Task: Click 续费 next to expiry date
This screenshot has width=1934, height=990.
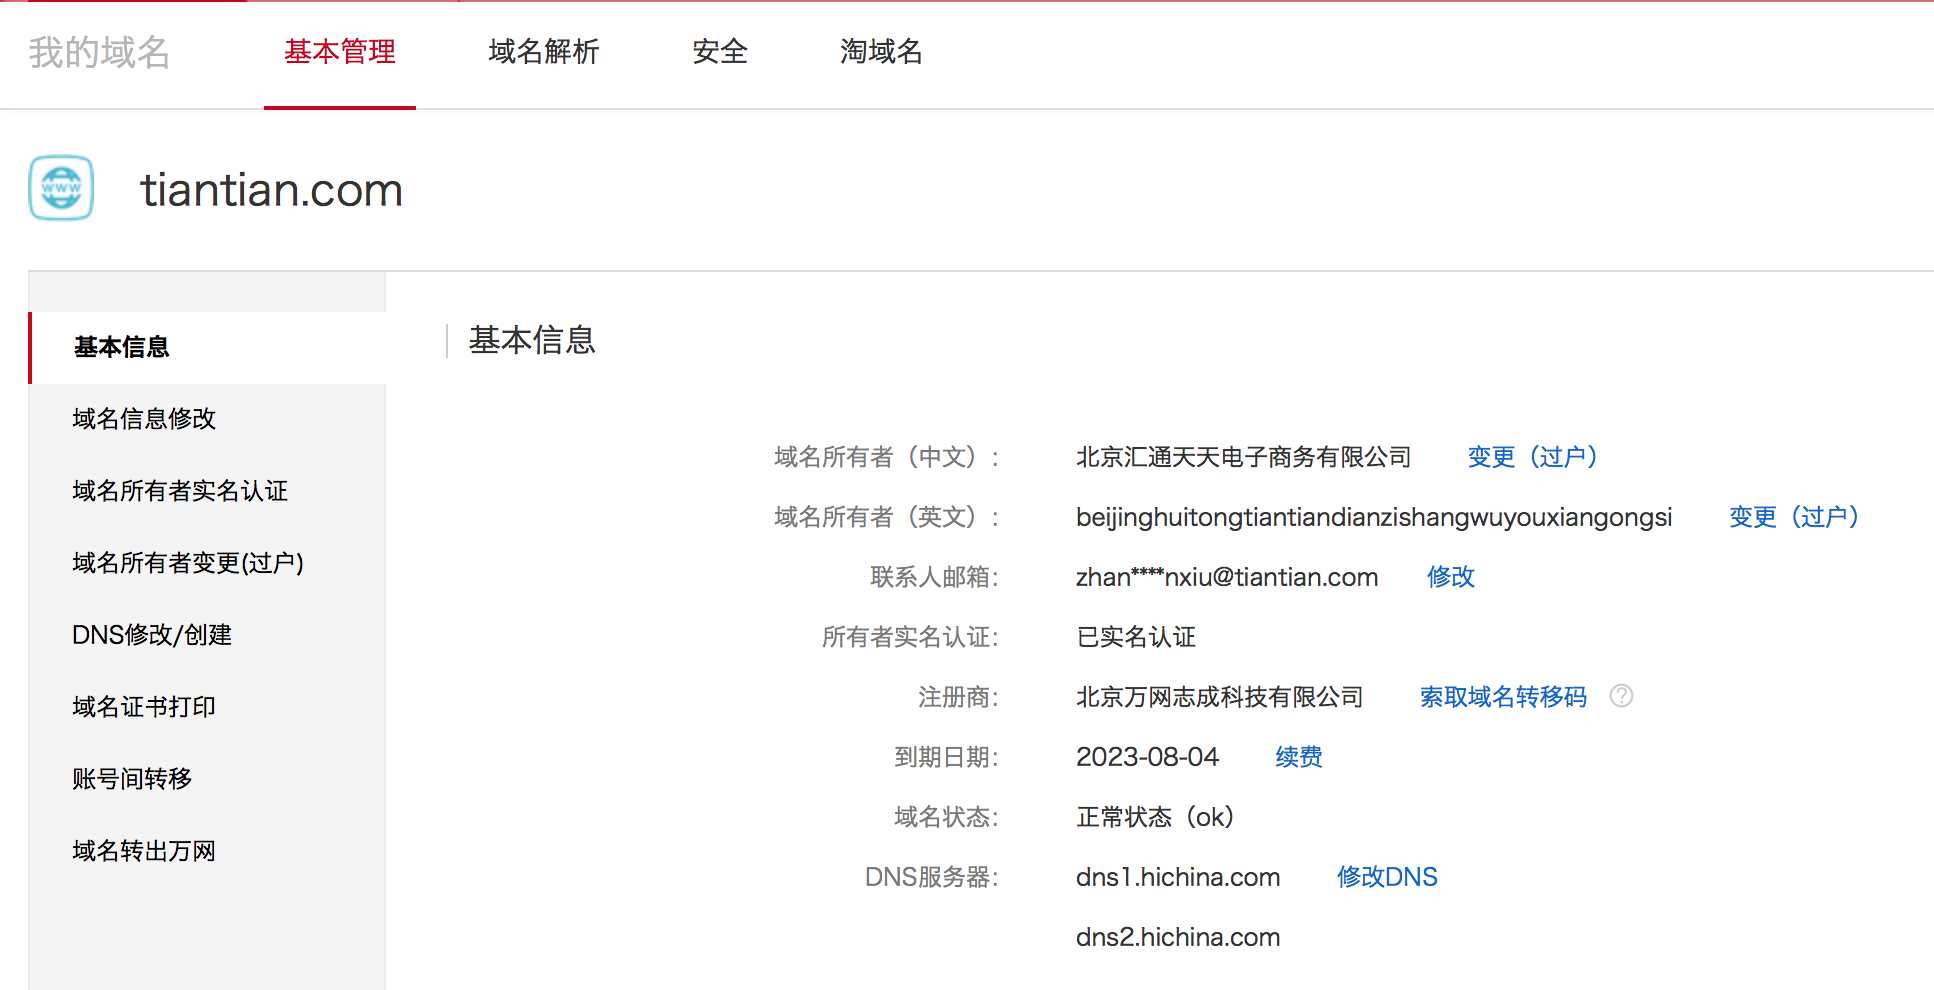Action: [x=1299, y=757]
